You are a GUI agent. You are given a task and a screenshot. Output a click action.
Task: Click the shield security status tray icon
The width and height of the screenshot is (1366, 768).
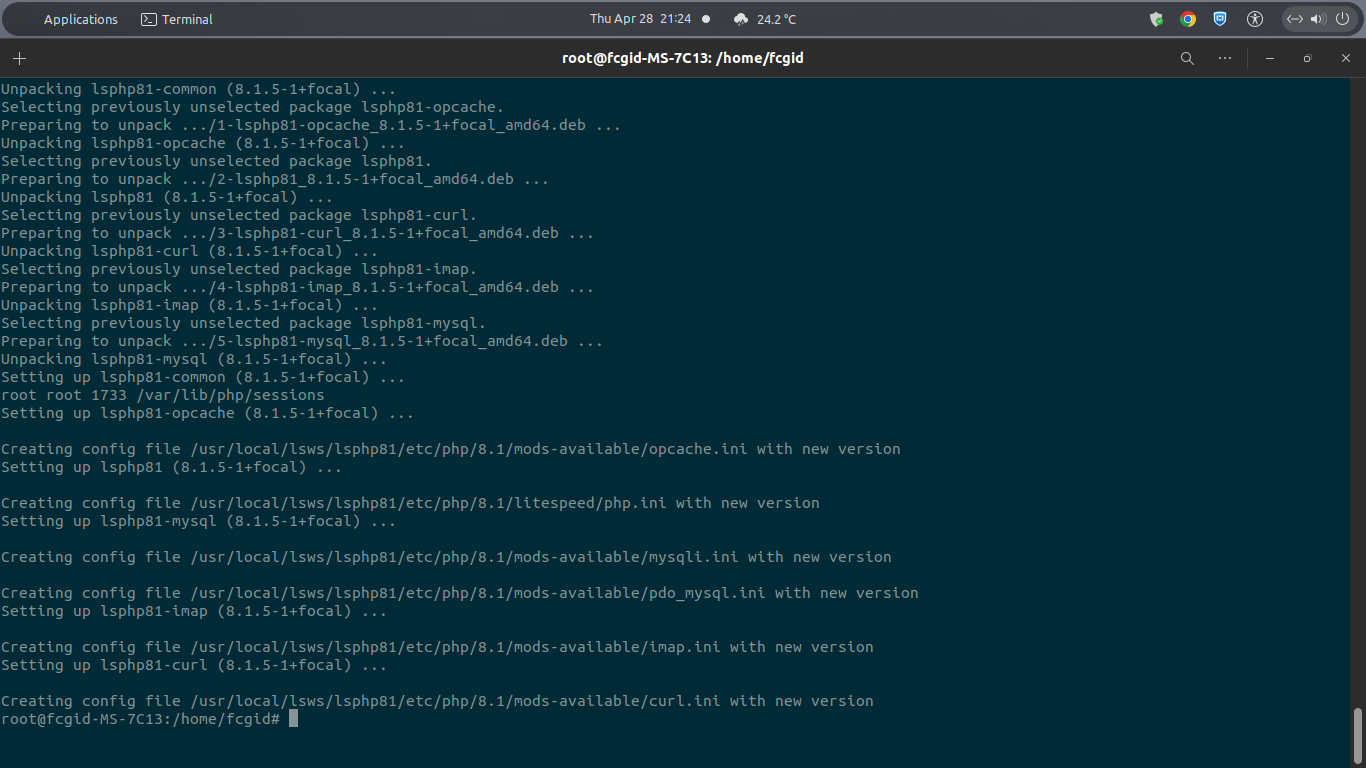1157,19
